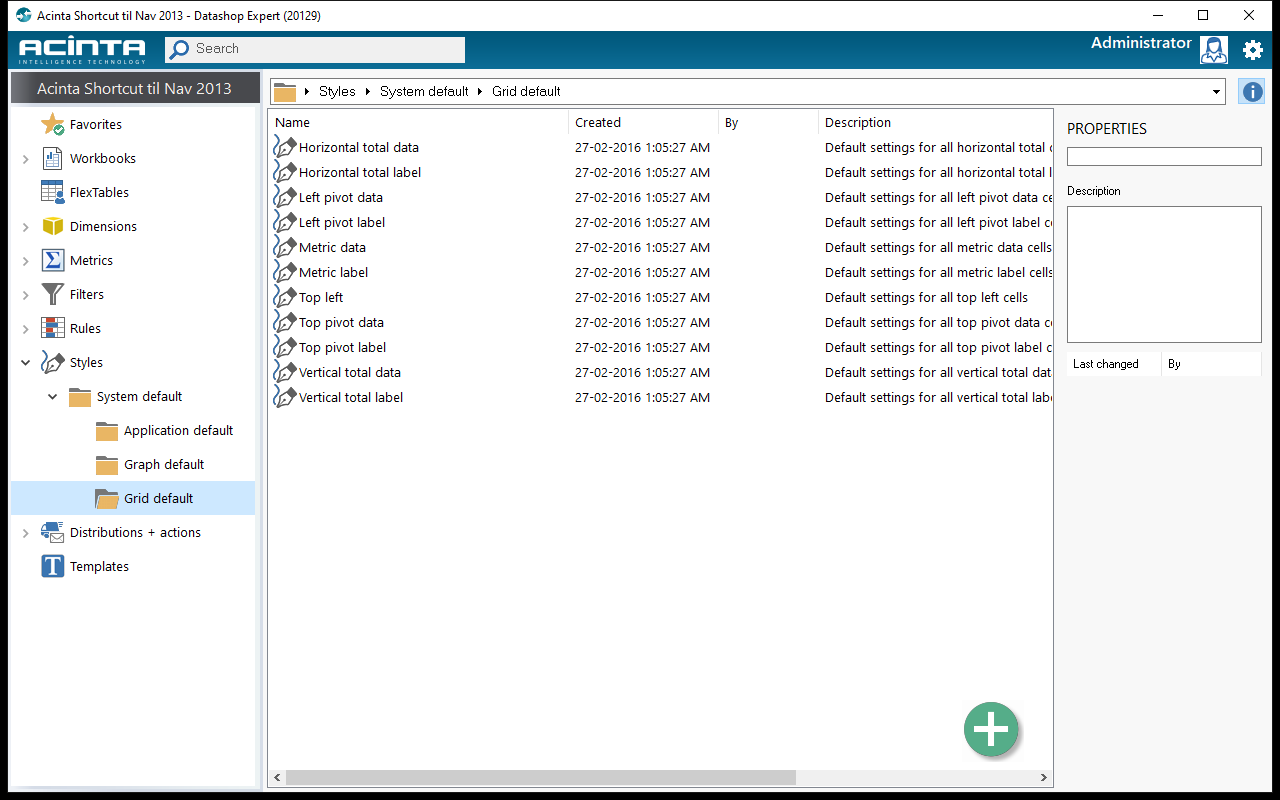Viewport: 1280px width, 800px height.
Task: Click the horizontal scrollbar right arrow
Action: pos(1044,777)
